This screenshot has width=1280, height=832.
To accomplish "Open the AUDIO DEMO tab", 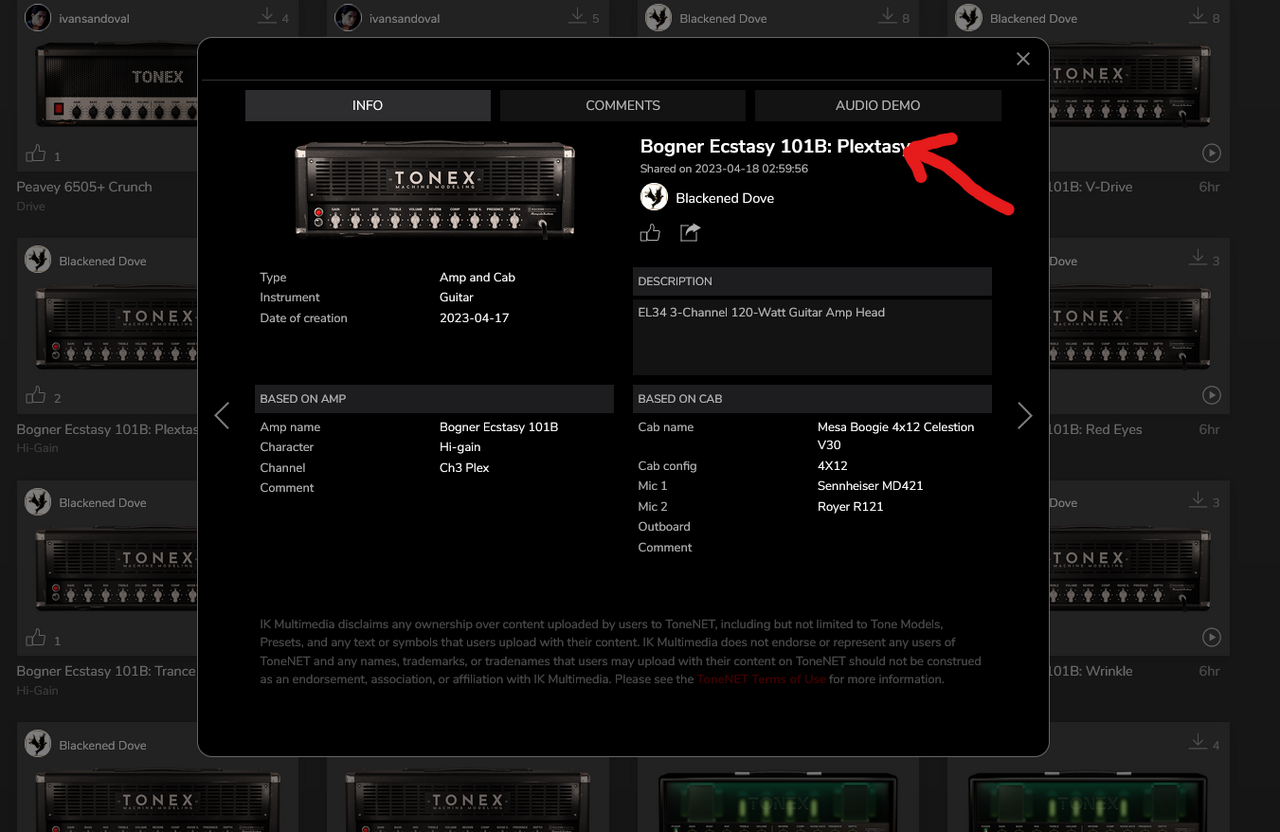I will point(878,105).
